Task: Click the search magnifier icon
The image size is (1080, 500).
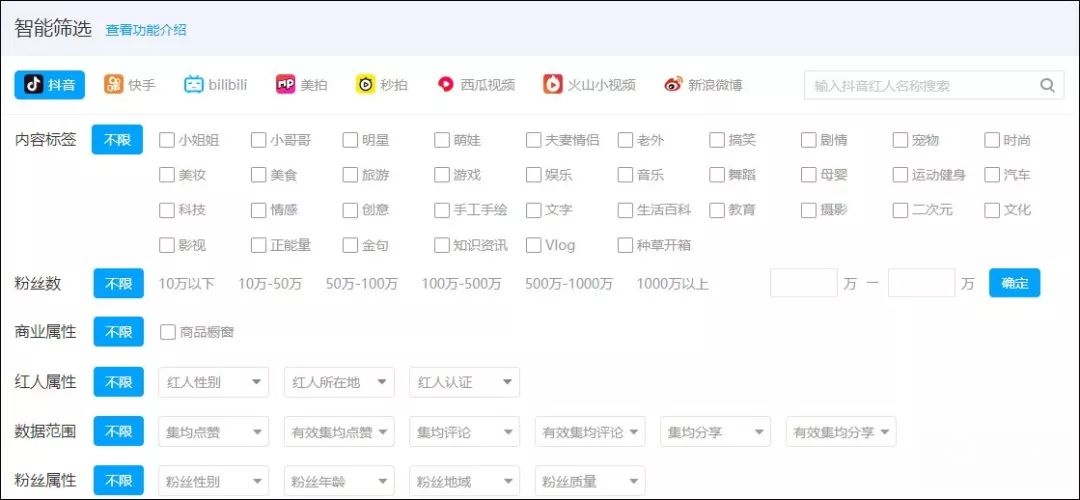Action: click(x=1047, y=86)
